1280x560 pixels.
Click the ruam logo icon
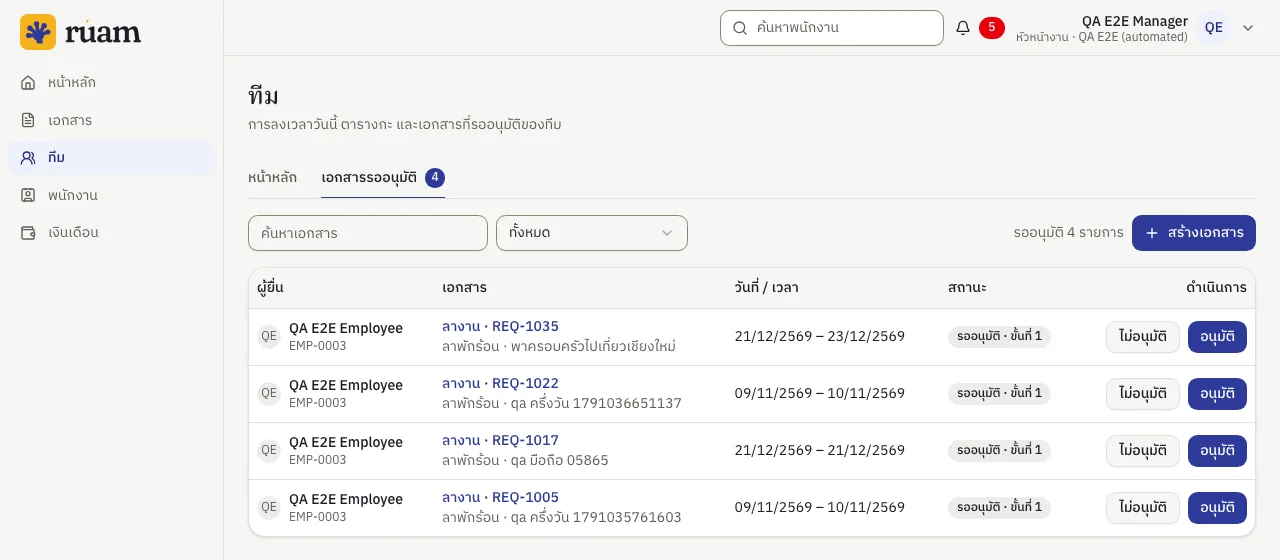click(x=38, y=32)
